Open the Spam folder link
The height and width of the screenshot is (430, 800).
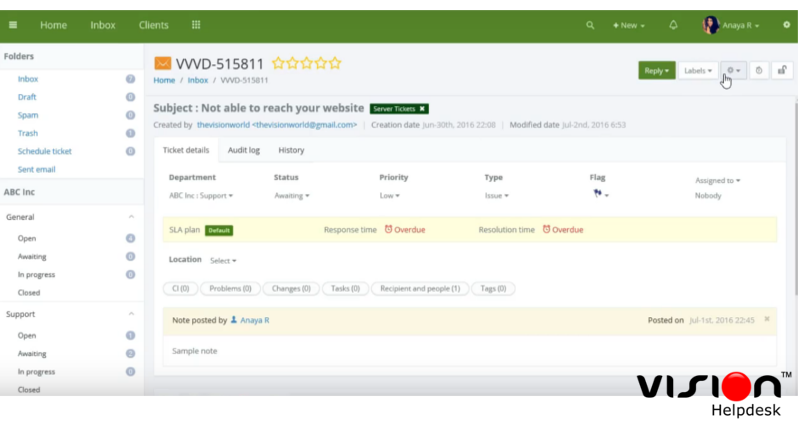(x=27, y=115)
